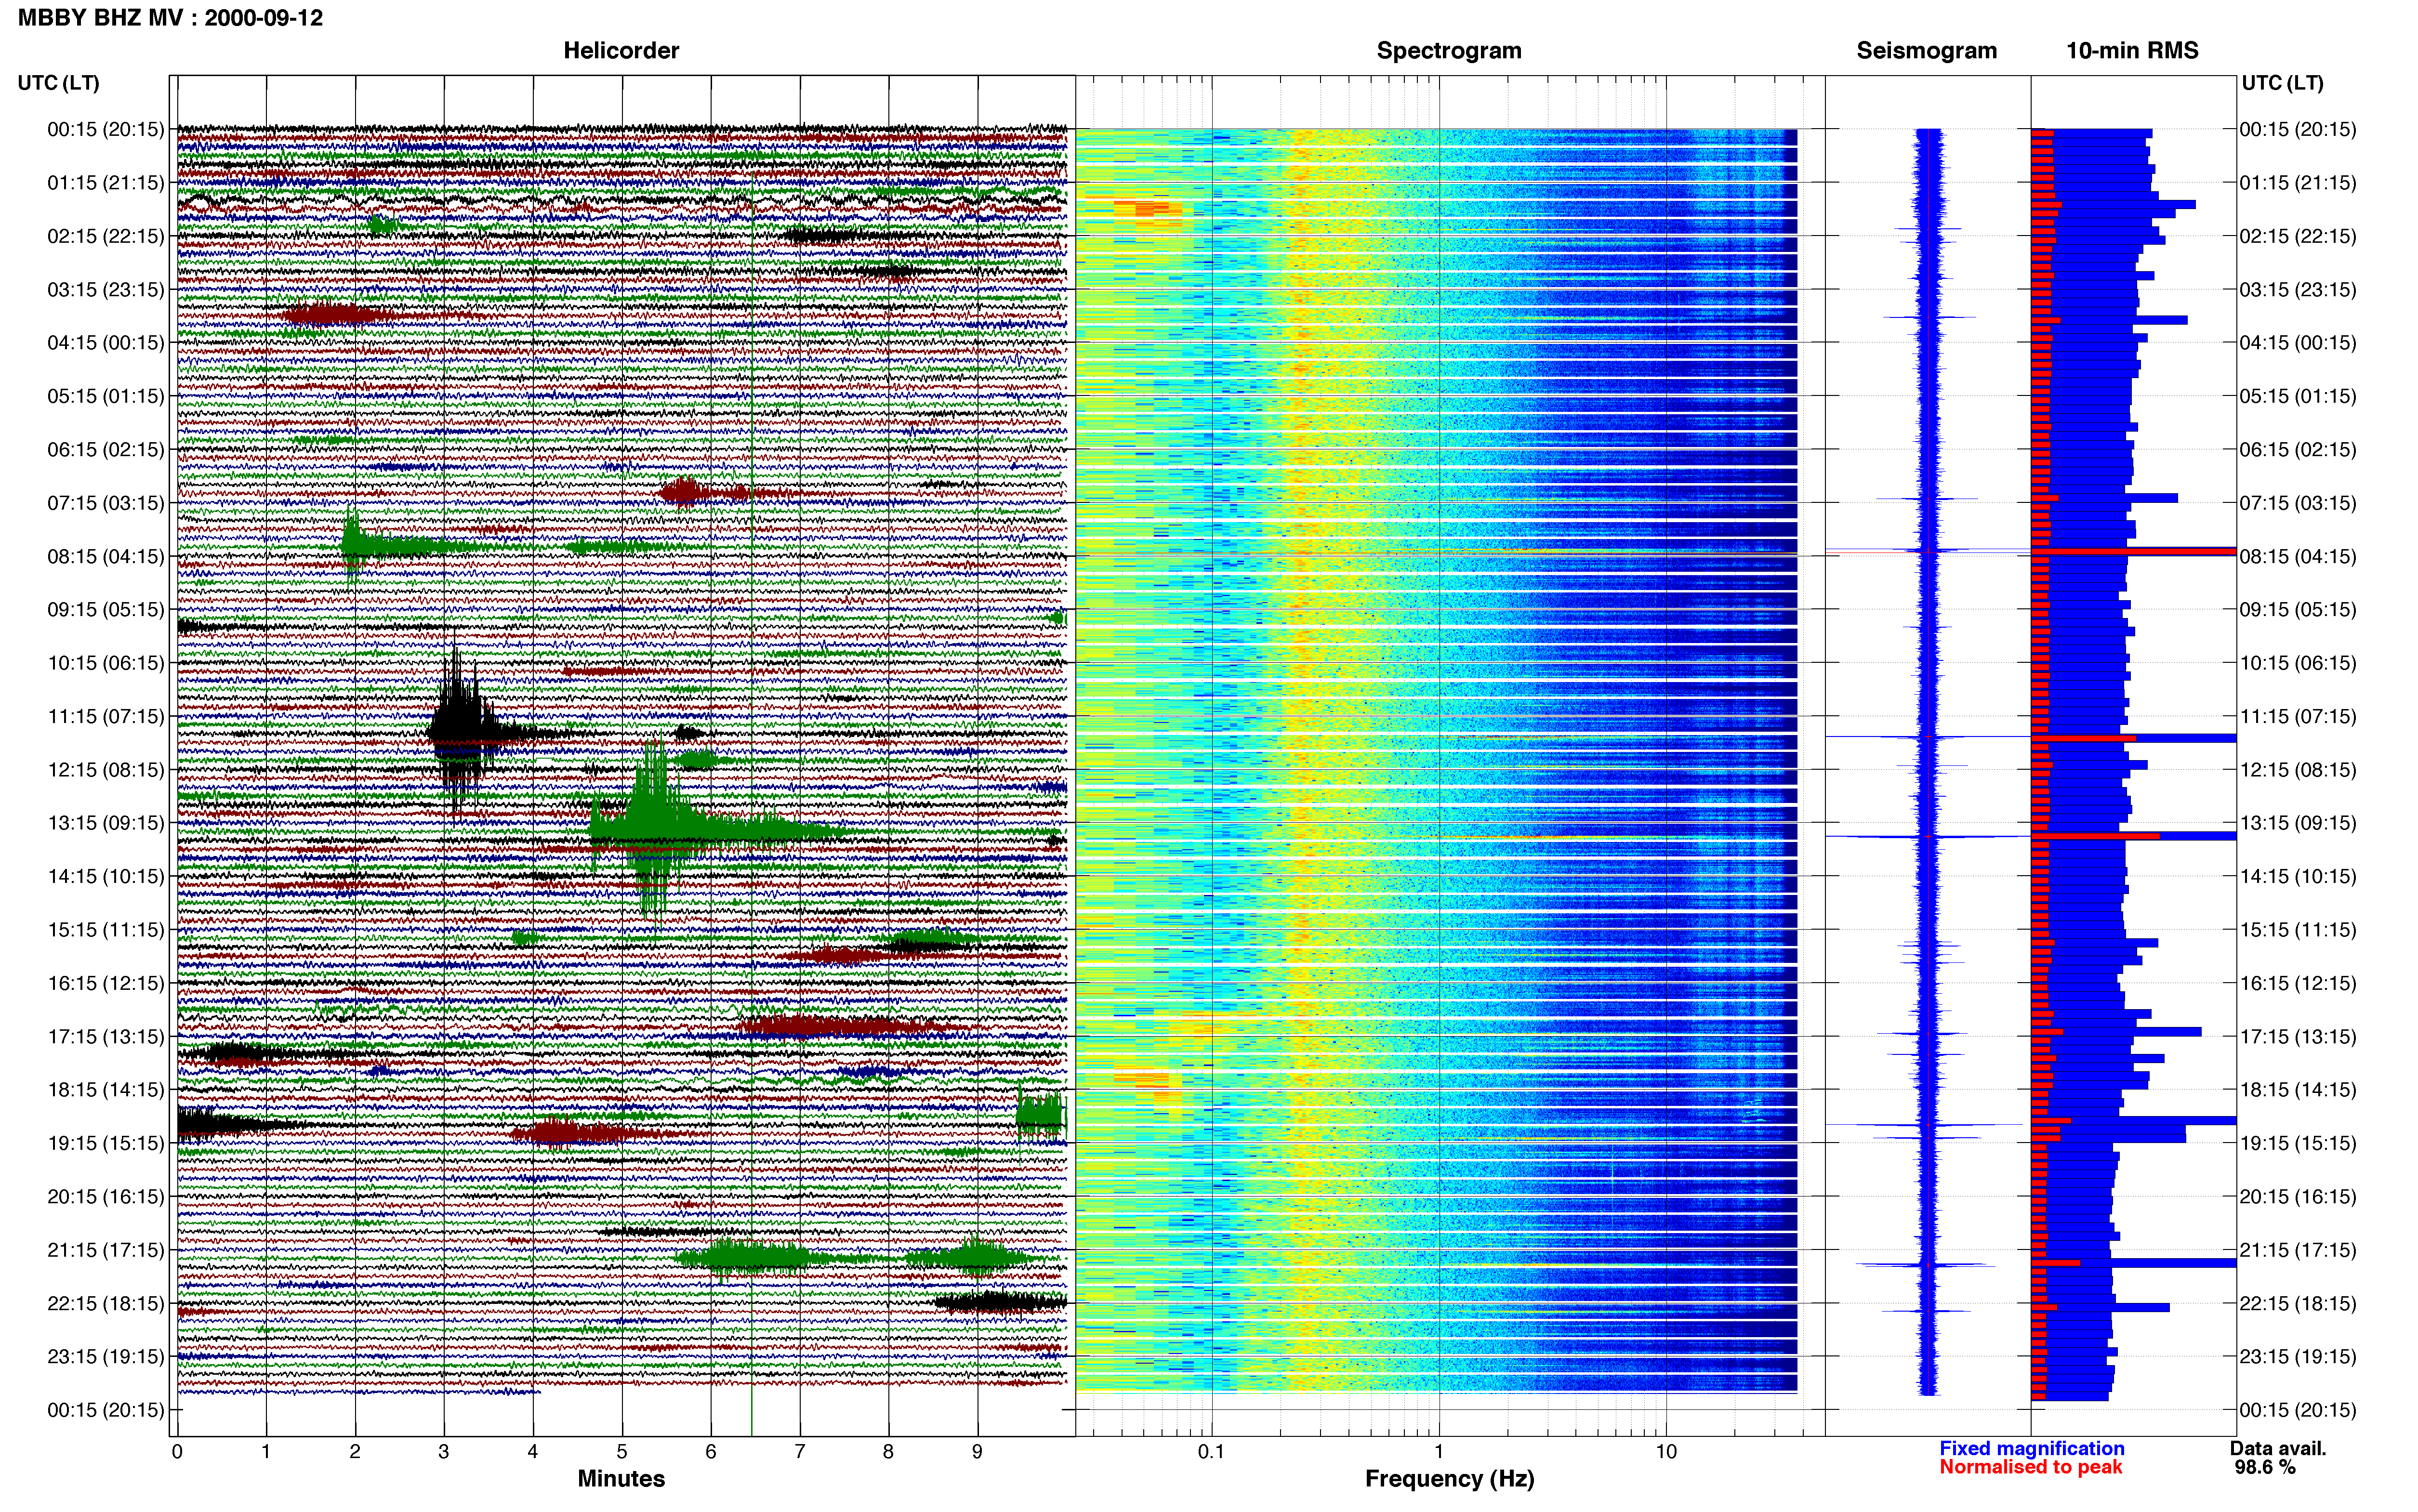This screenshot has height=1512, width=2418.
Task: Click right time label '04:15 (00:15)'
Action: (2298, 343)
